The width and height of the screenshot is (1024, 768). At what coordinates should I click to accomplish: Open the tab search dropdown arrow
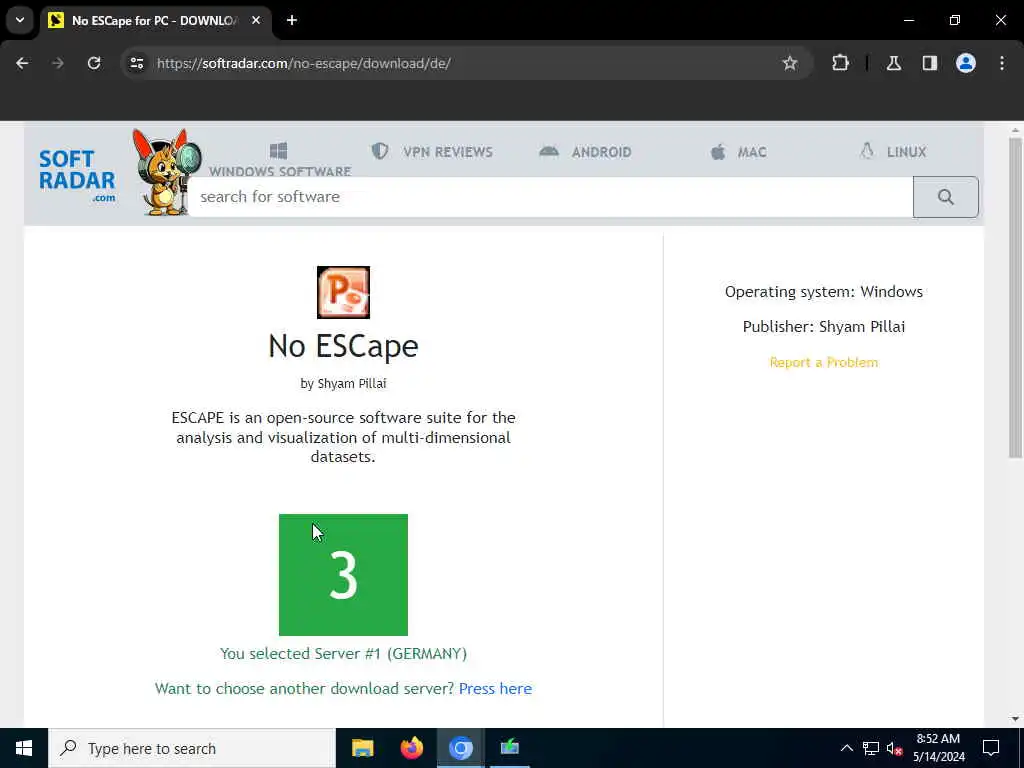(20, 20)
